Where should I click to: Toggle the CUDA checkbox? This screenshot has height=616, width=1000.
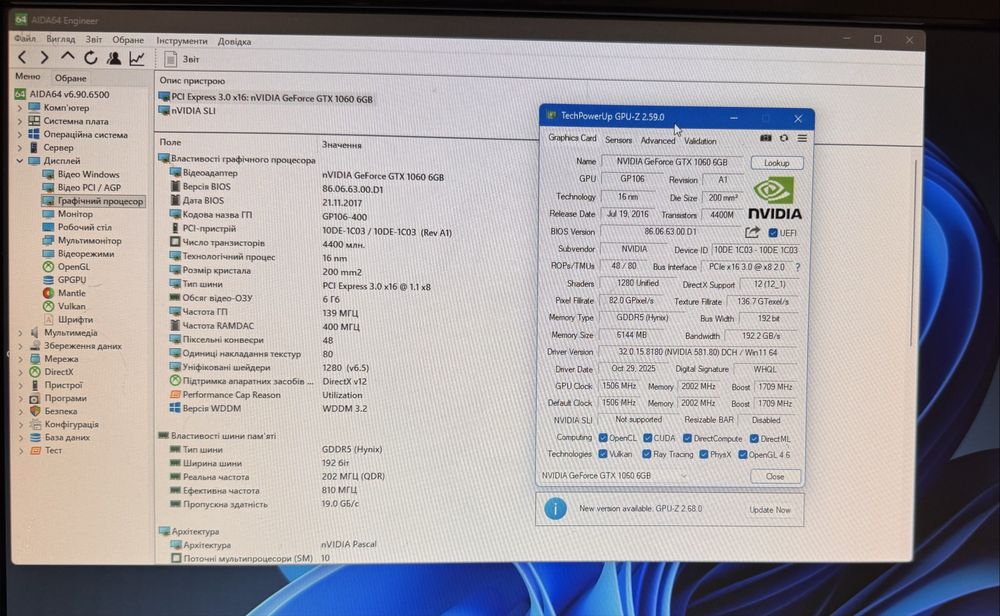pos(647,438)
